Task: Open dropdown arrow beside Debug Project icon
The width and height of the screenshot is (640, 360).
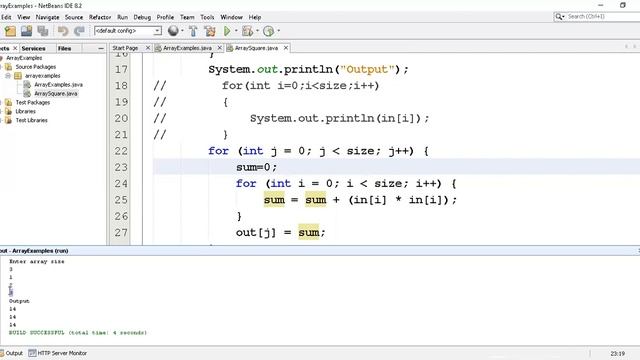Action: pos(258,31)
